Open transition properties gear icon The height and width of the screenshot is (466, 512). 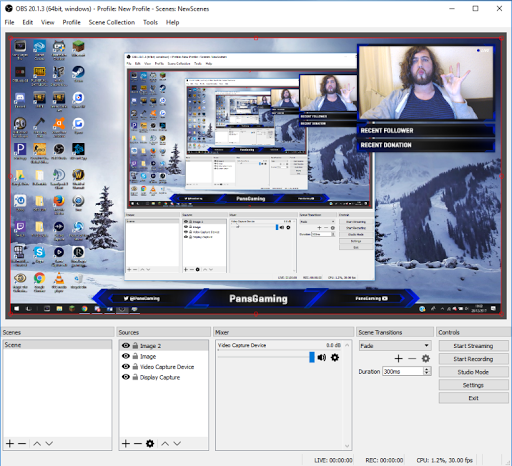click(426, 358)
